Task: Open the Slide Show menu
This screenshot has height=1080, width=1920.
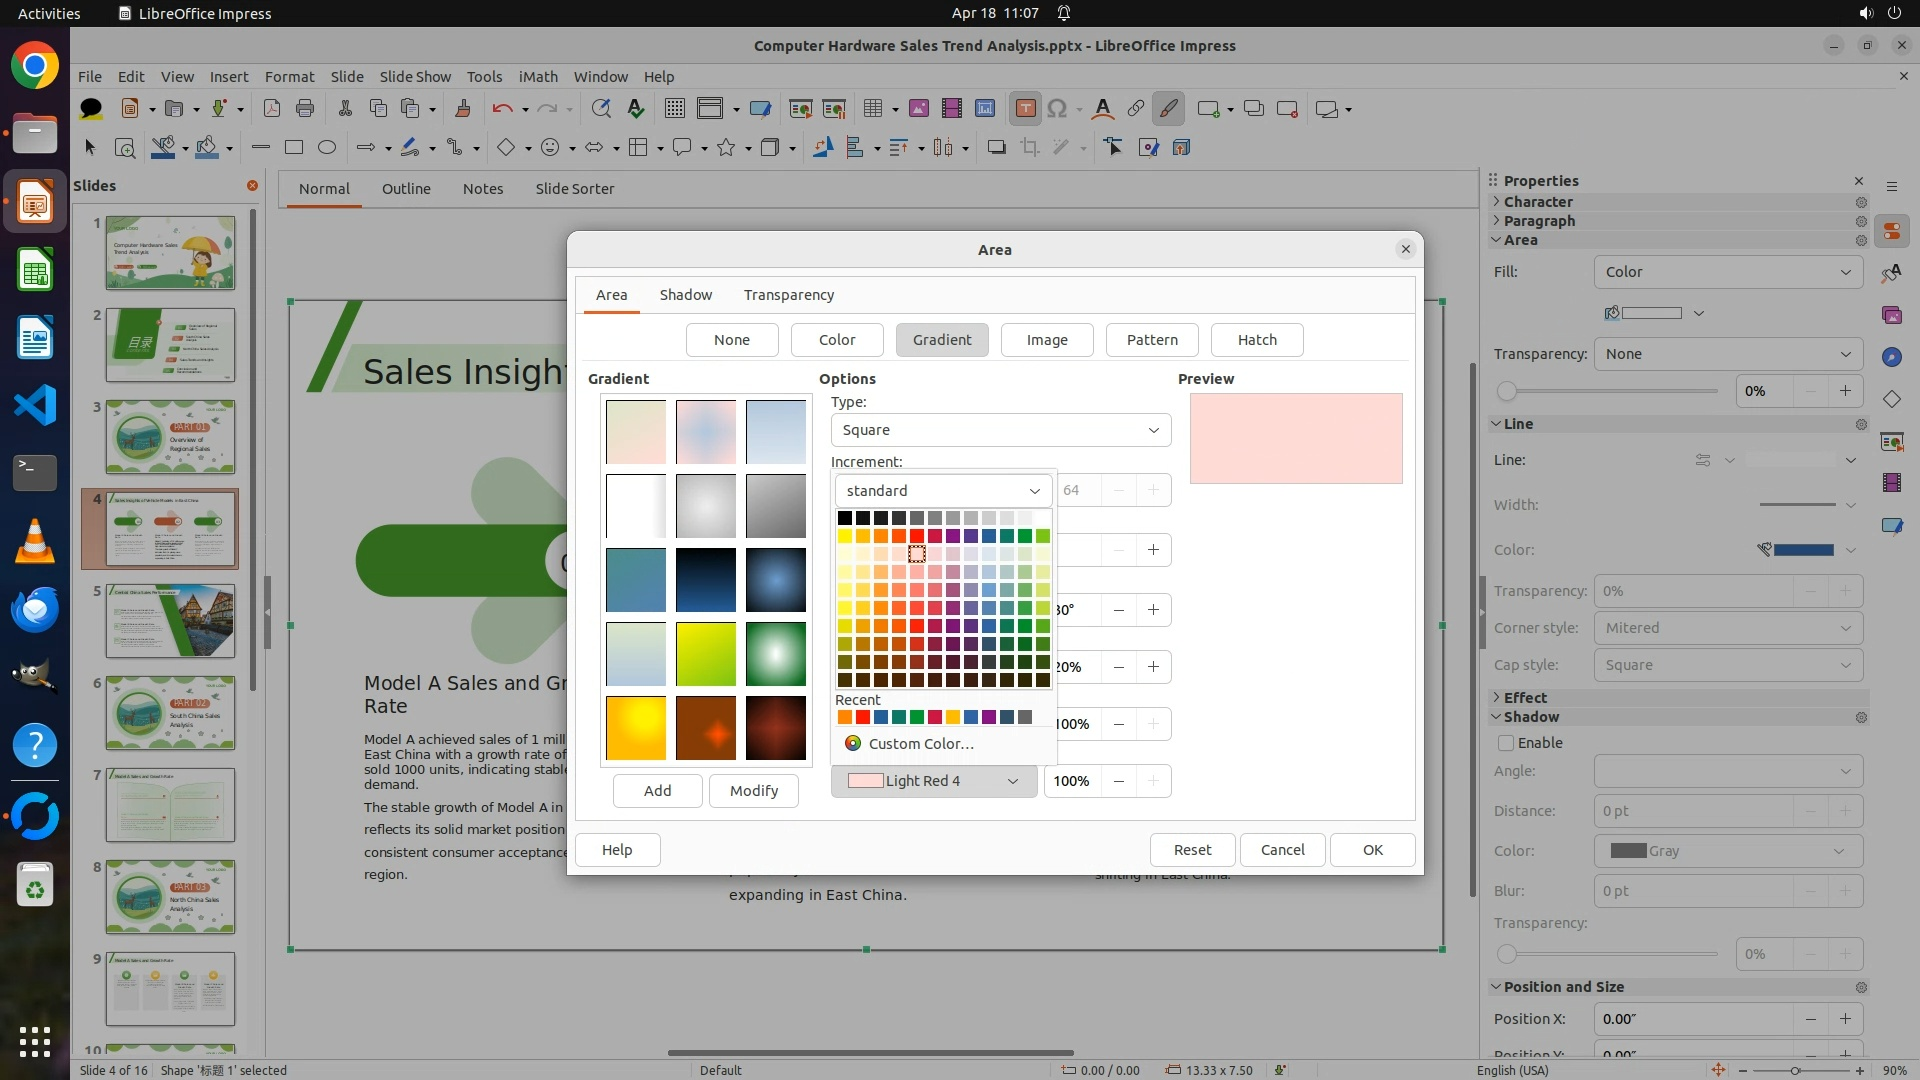Action: (415, 77)
